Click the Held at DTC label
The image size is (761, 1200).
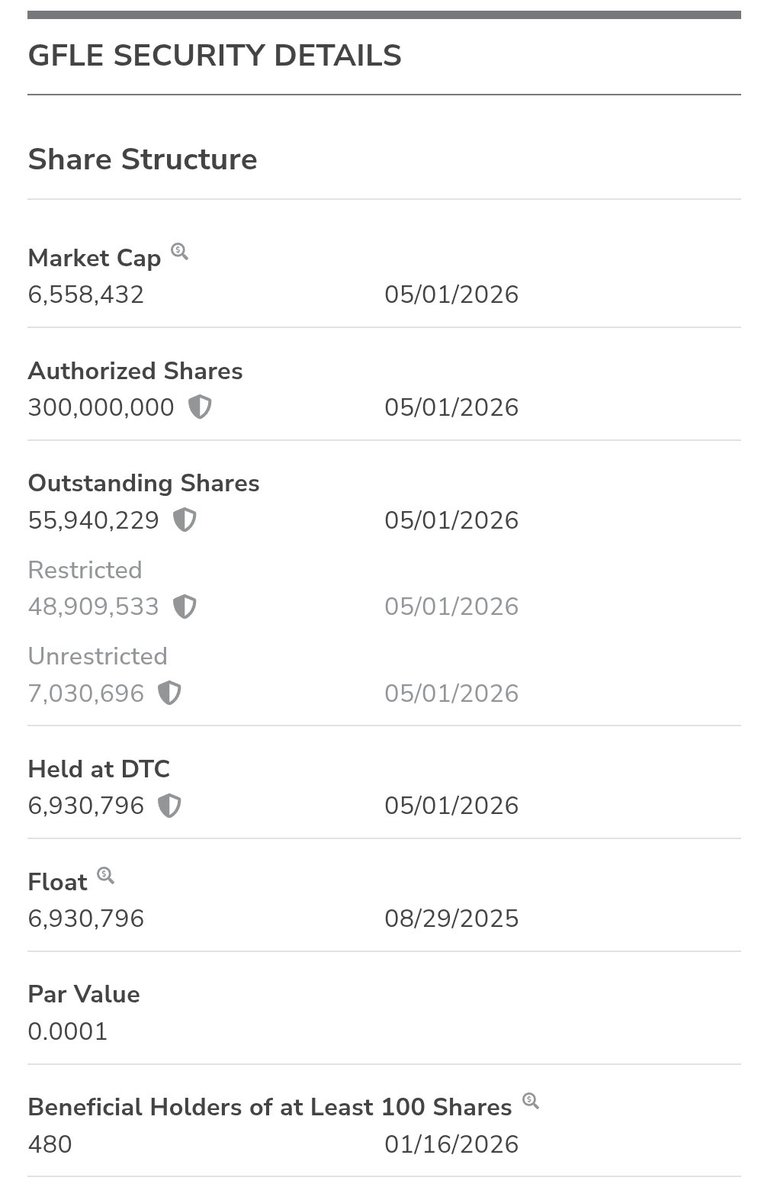99,769
